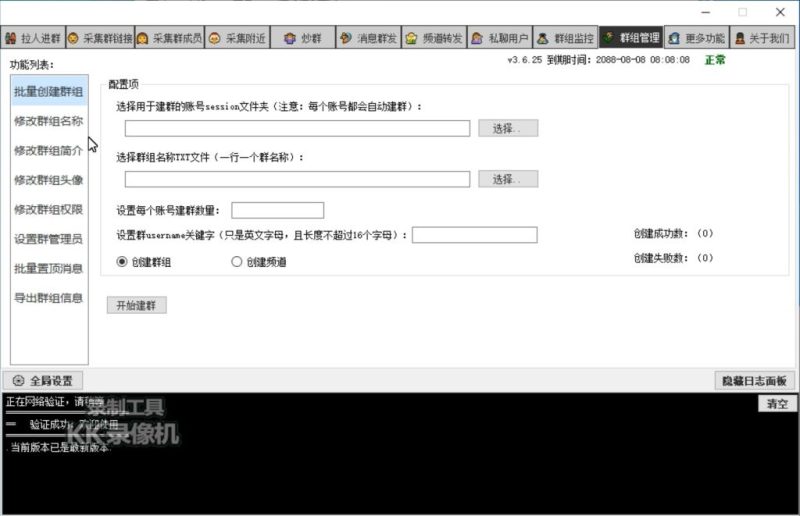The image size is (800, 516).
Task: Click the 采集群成员 tab icon
Action: coord(142,38)
